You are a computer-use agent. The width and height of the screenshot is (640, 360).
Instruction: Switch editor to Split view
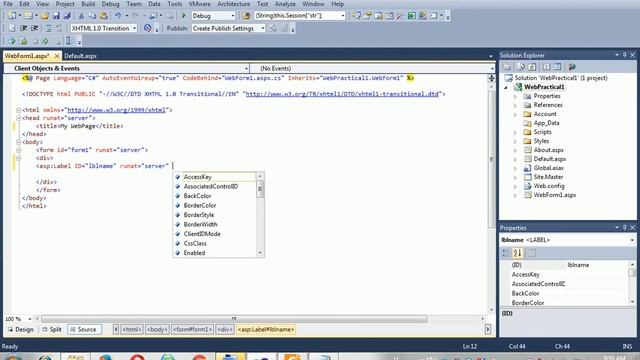(x=52, y=329)
